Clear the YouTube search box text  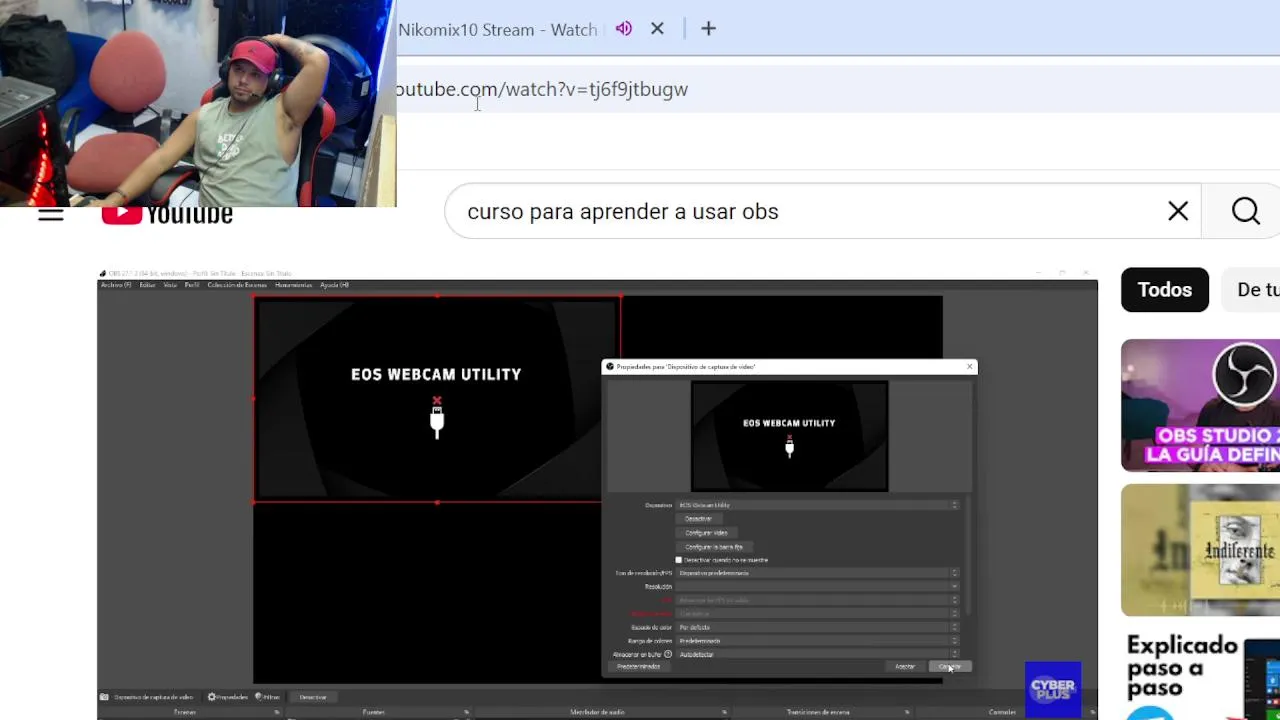pos(1178,211)
